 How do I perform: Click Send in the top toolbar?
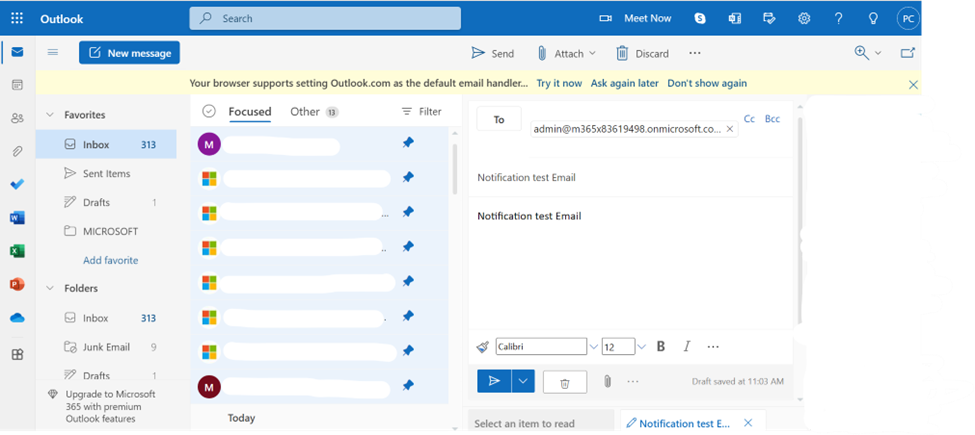pyautogui.click(x=492, y=53)
